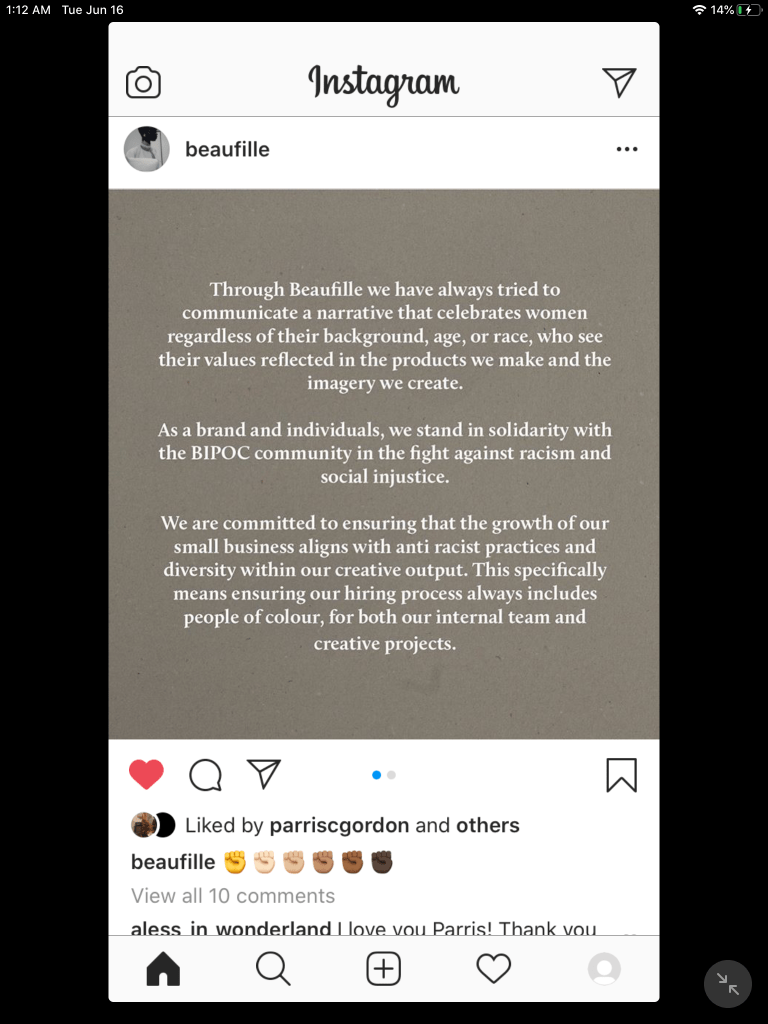Open the Search tab magnifier
The image size is (768, 1024).
point(273,968)
